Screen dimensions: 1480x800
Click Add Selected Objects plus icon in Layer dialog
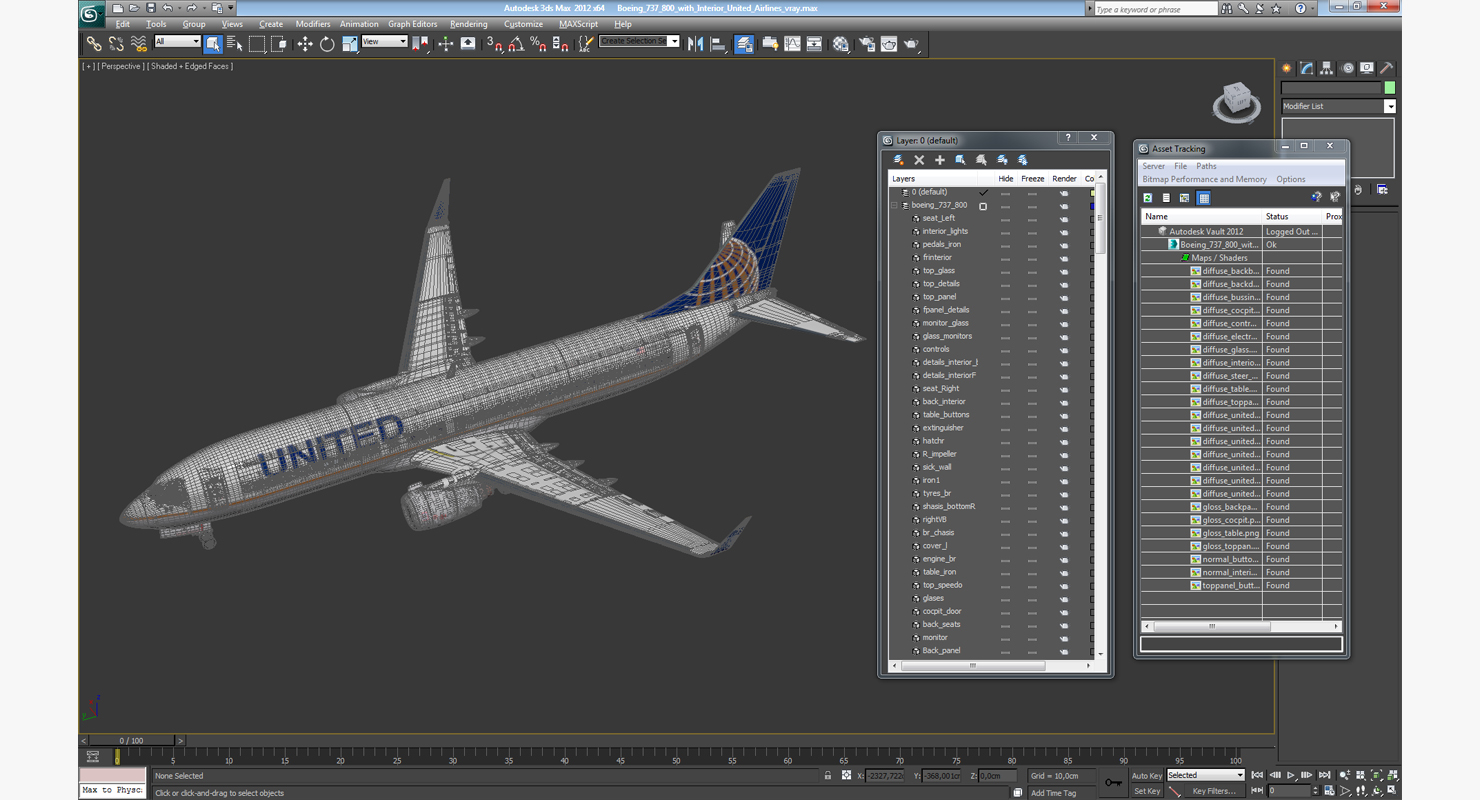pyautogui.click(x=940, y=160)
